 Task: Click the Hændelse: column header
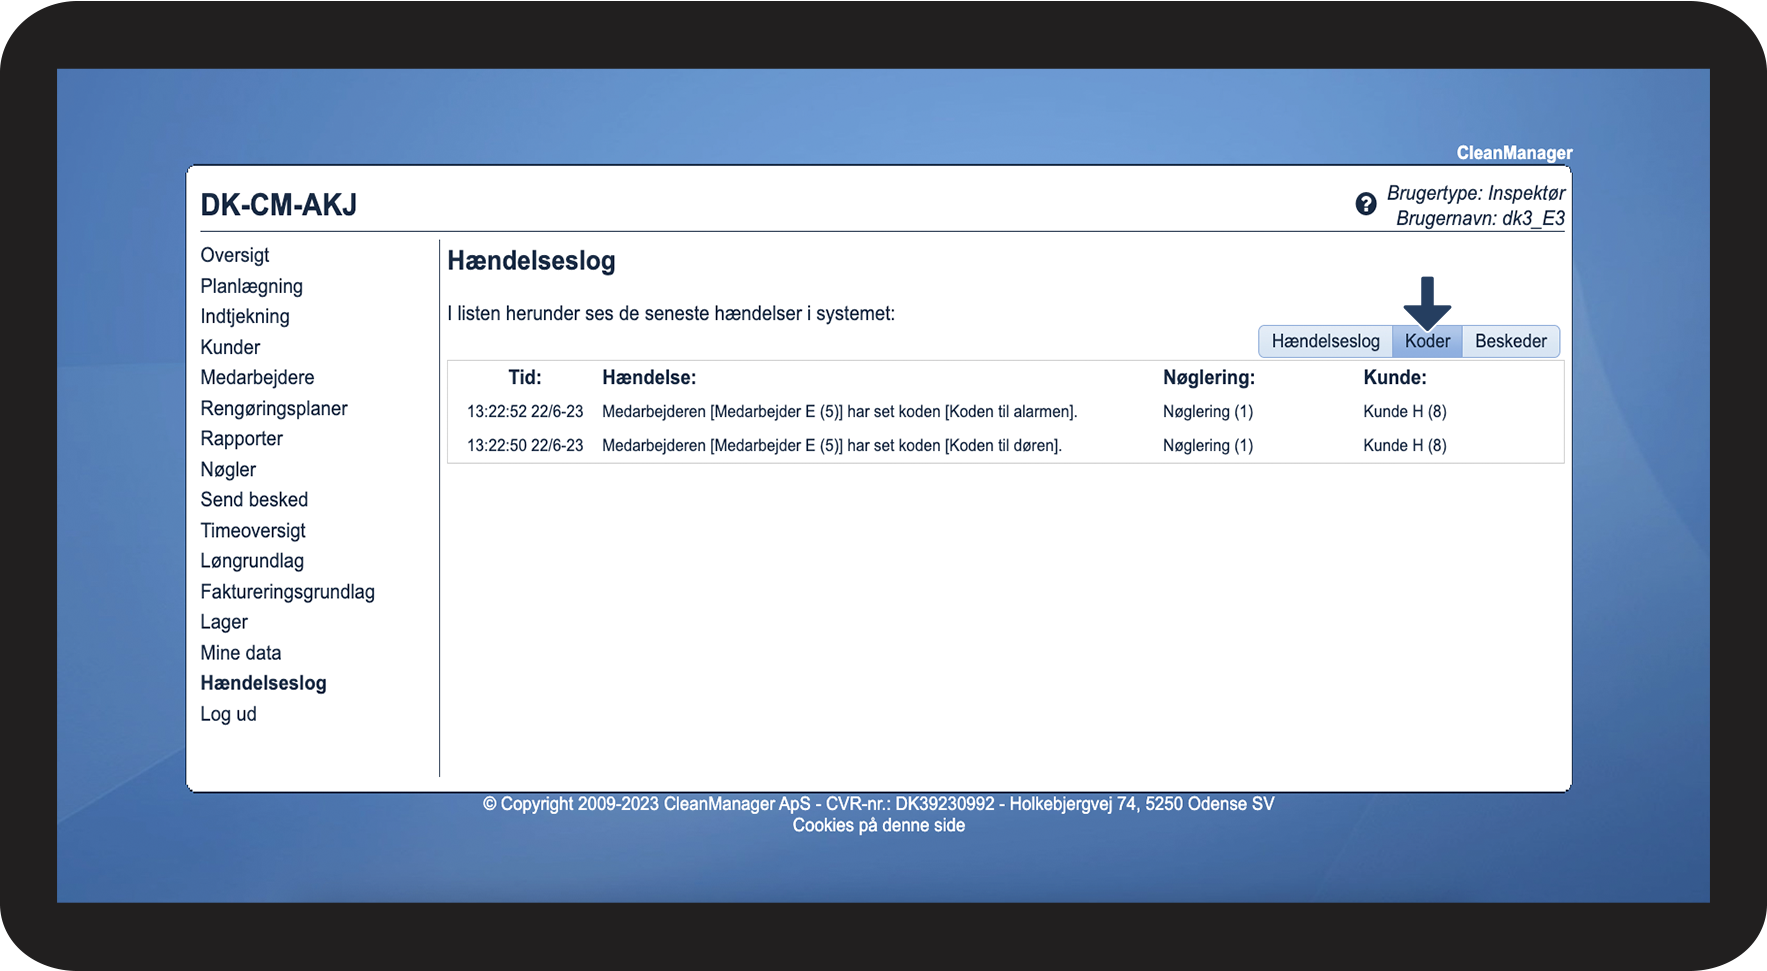(649, 377)
